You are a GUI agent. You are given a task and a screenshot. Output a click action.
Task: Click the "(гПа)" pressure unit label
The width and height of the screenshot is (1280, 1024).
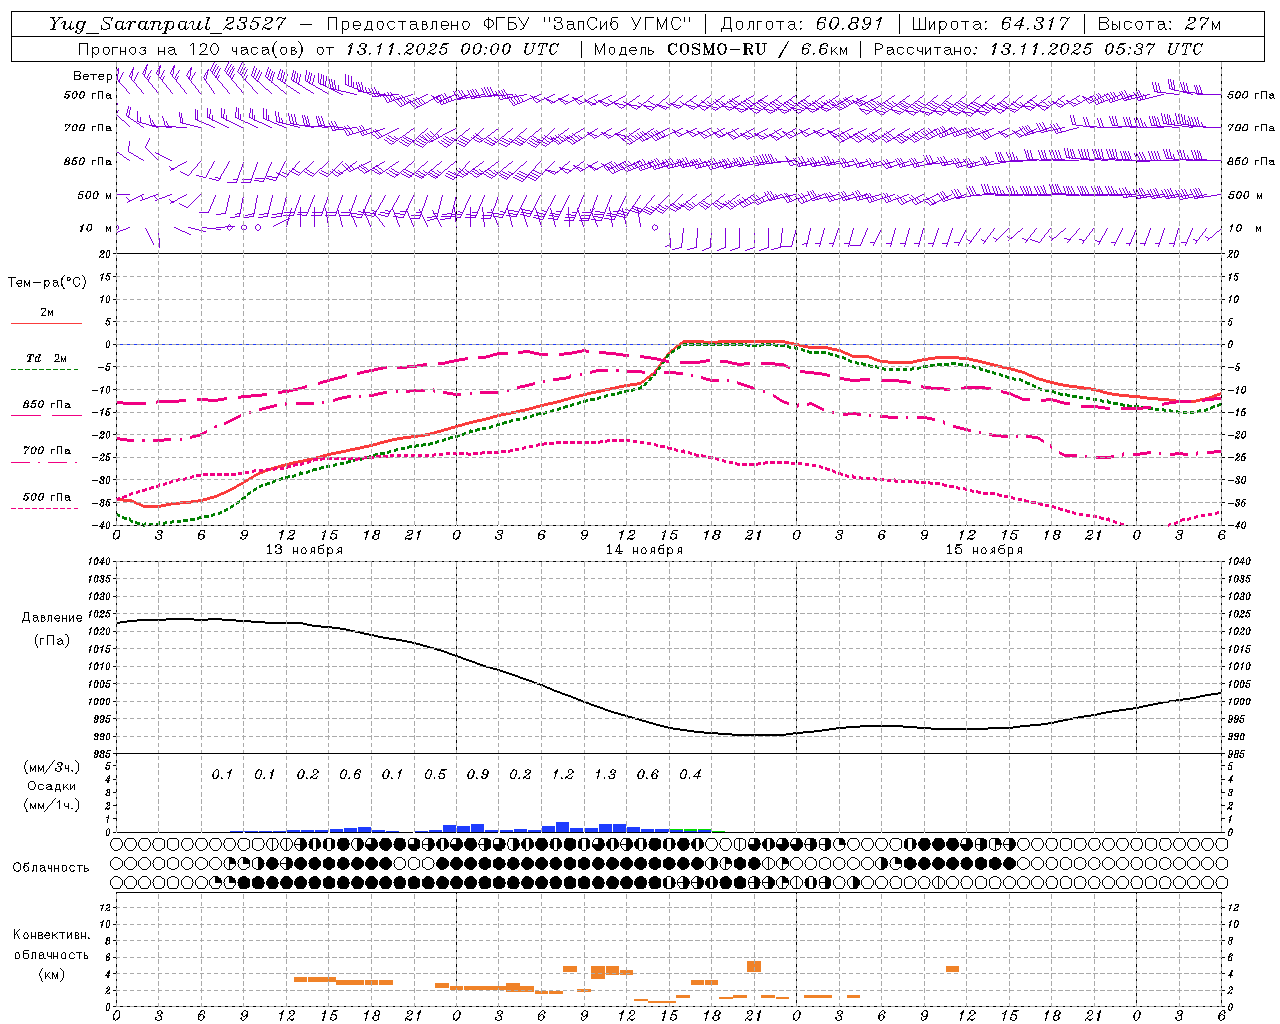pyautogui.click(x=52, y=641)
